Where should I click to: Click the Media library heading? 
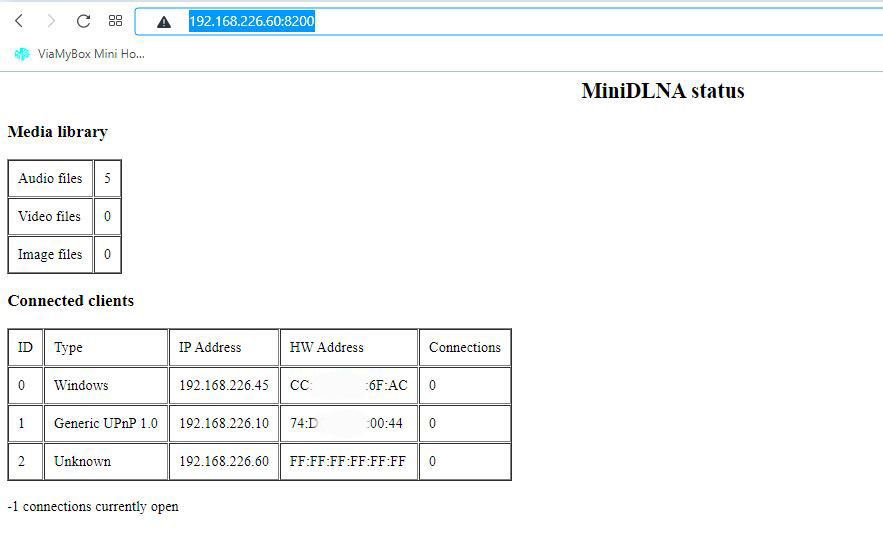click(57, 132)
